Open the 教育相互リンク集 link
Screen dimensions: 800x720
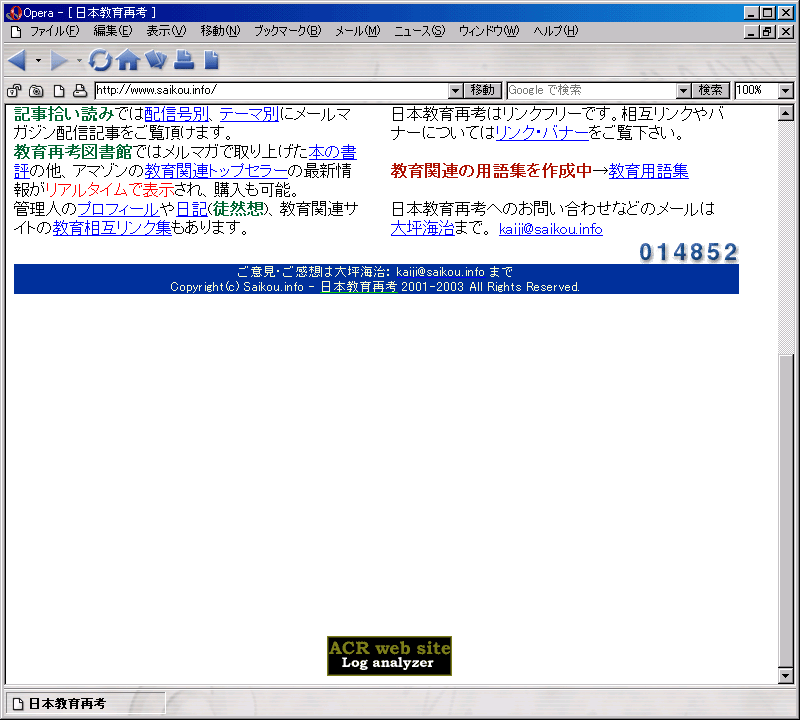click(x=112, y=228)
